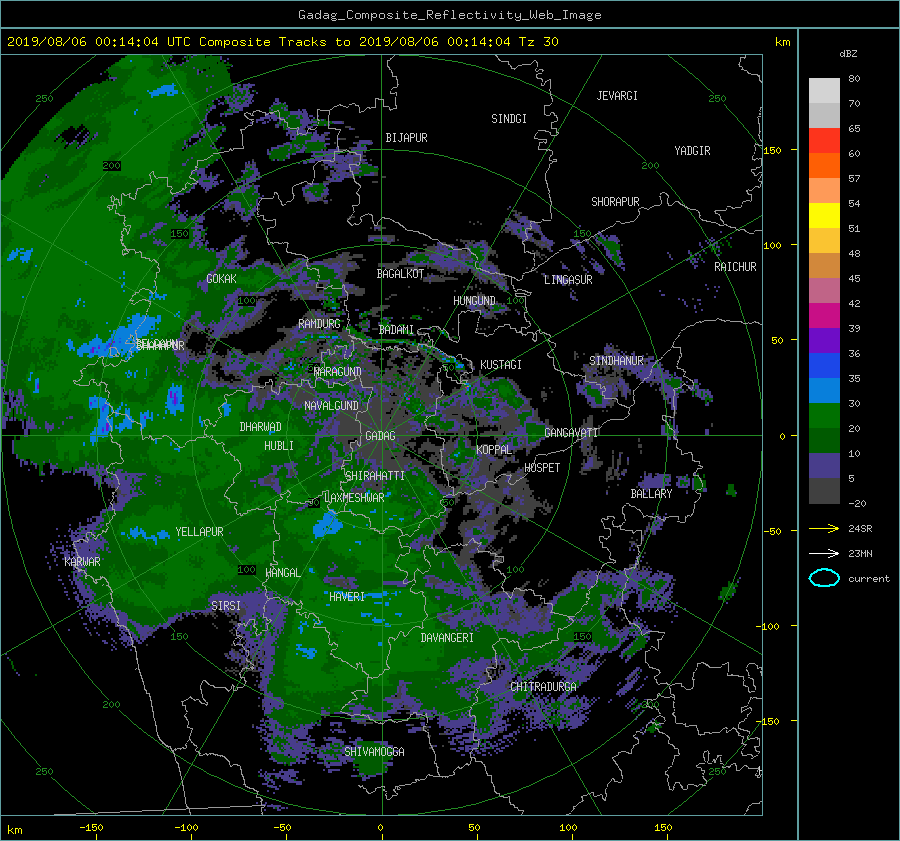Click the SINDGI city label
The image size is (900, 841).
[x=509, y=119]
